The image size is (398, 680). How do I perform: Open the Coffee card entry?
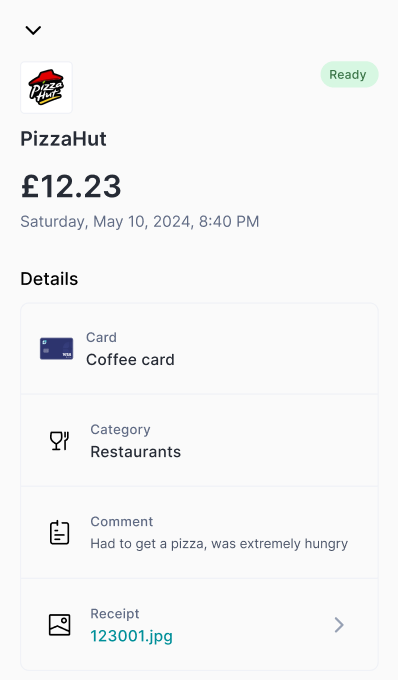click(x=199, y=349)
